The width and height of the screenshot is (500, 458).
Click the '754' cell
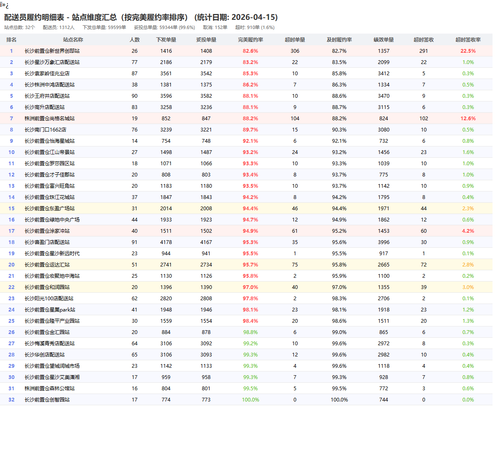[x=166, y=141]
